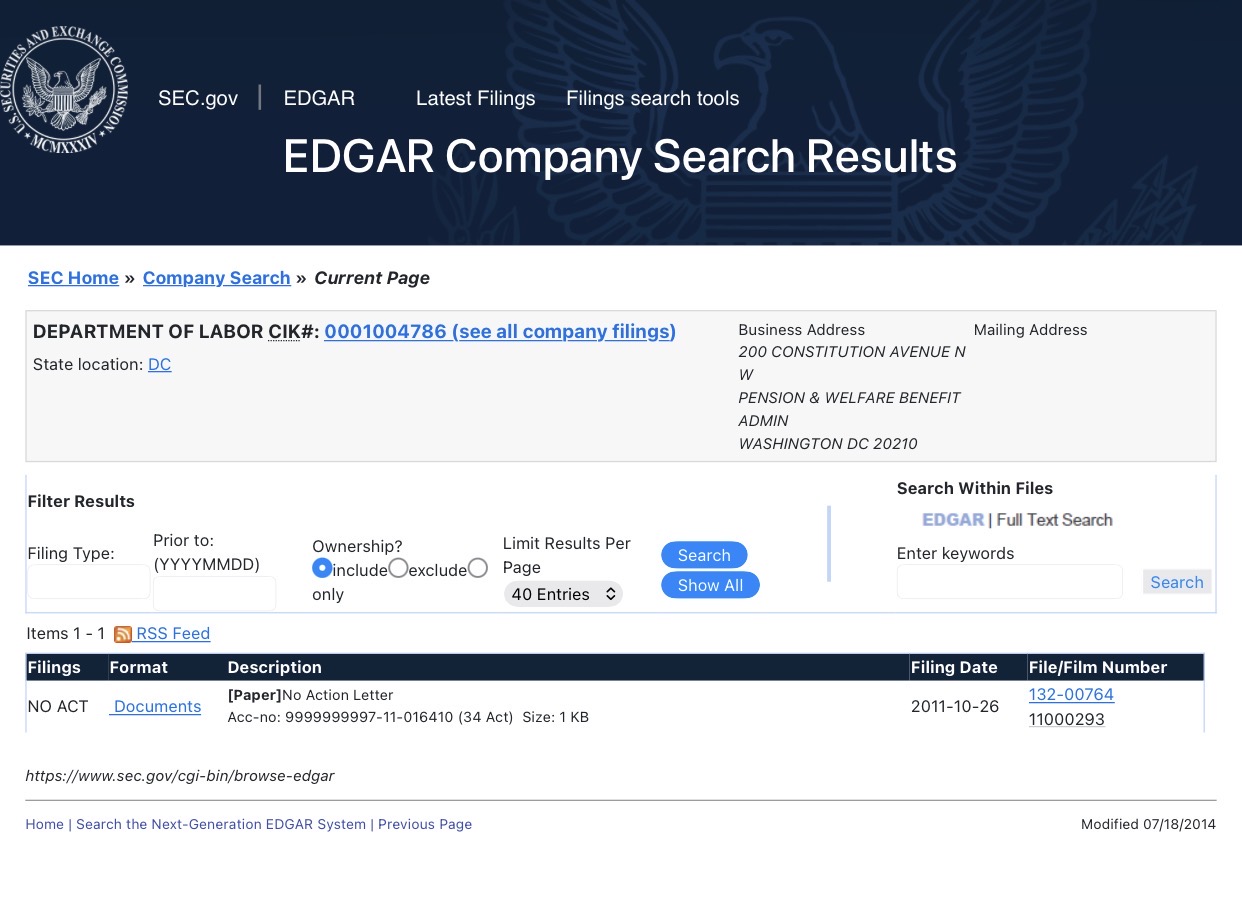Image resolution: width=1242 pixels, height=909 pixels.
Task: Click the browse-edgar URL text
Action: (180, 775)
